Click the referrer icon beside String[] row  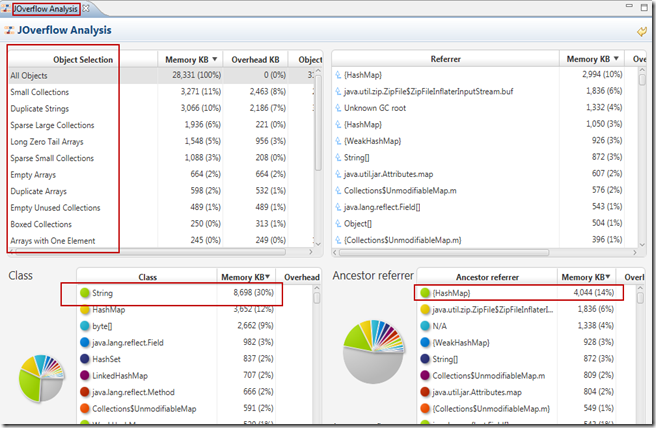(338, 157)
